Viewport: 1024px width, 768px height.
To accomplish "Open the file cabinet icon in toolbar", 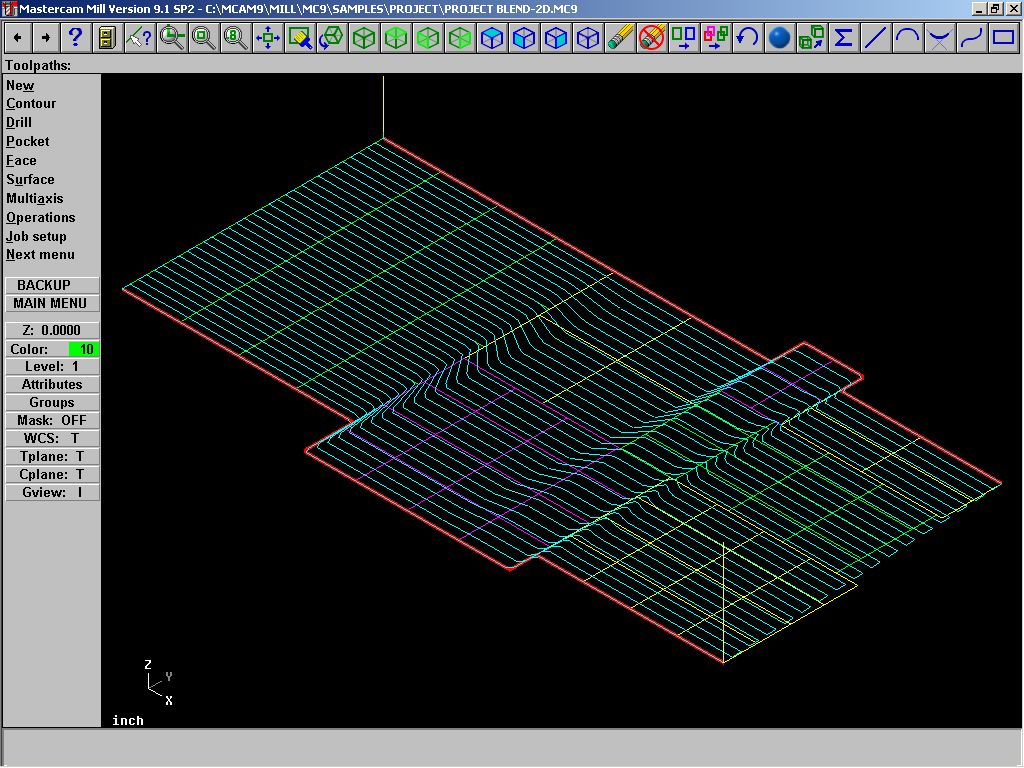I will 106,38.
